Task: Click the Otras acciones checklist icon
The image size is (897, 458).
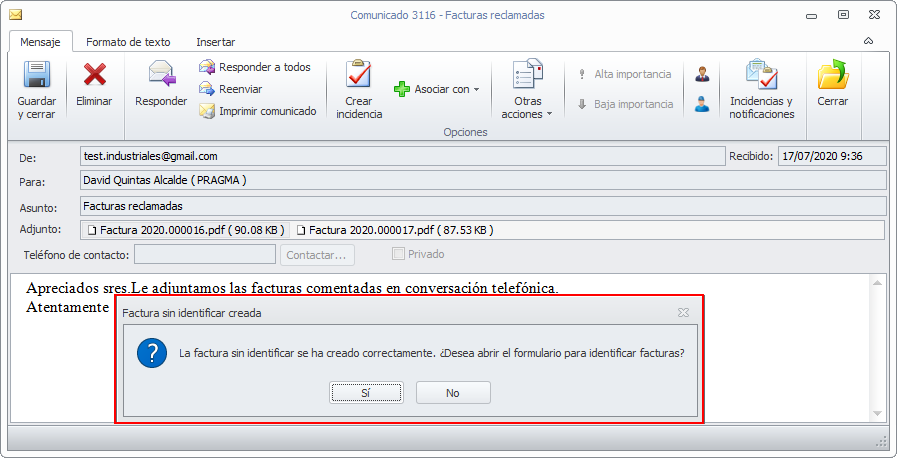Action: (527, 74)
